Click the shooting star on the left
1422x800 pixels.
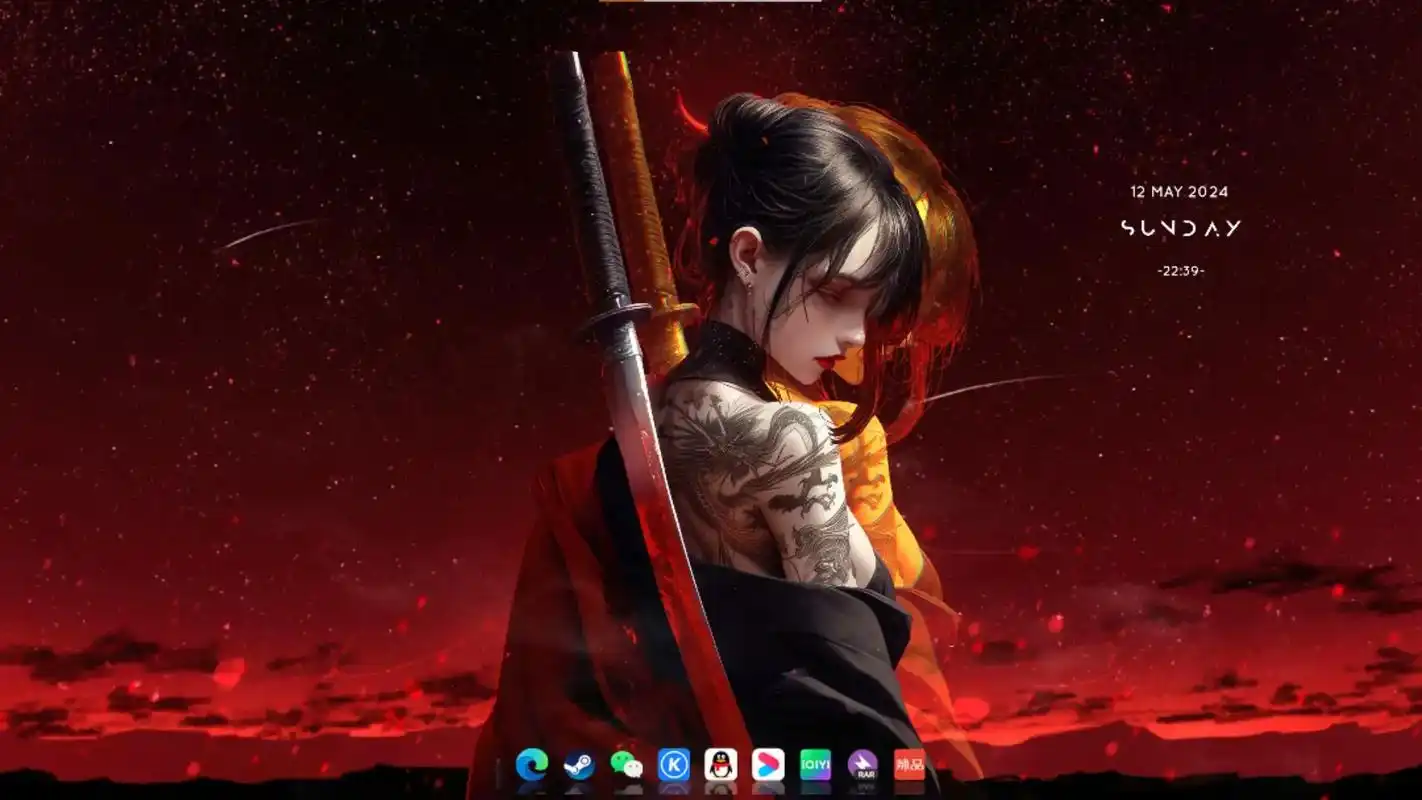(268, 234)
